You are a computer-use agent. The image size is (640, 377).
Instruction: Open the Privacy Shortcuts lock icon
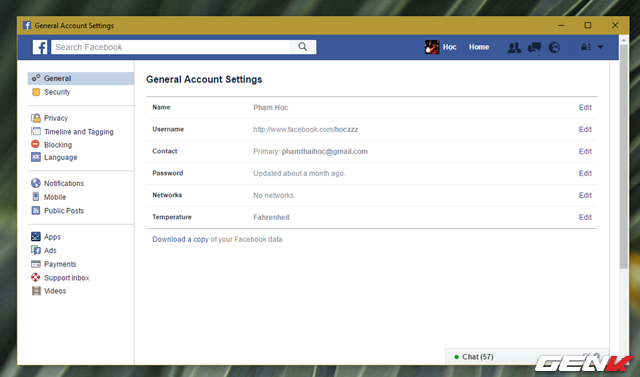pyautogui.click(x=586, y=47)
